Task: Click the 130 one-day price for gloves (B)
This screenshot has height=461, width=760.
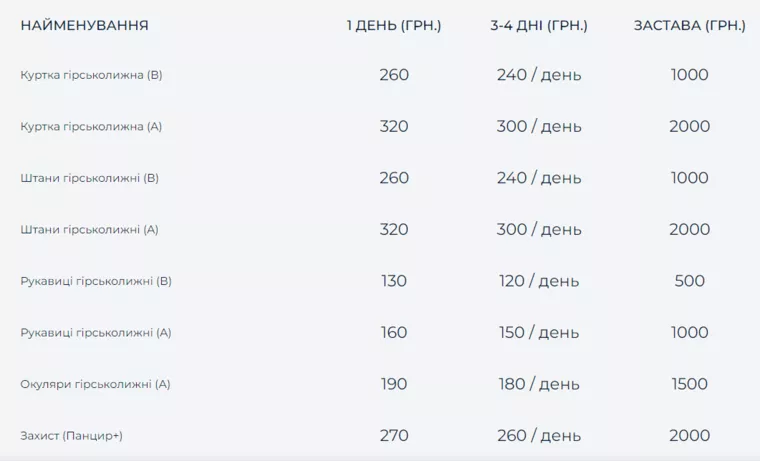Action: click(394, 281)
